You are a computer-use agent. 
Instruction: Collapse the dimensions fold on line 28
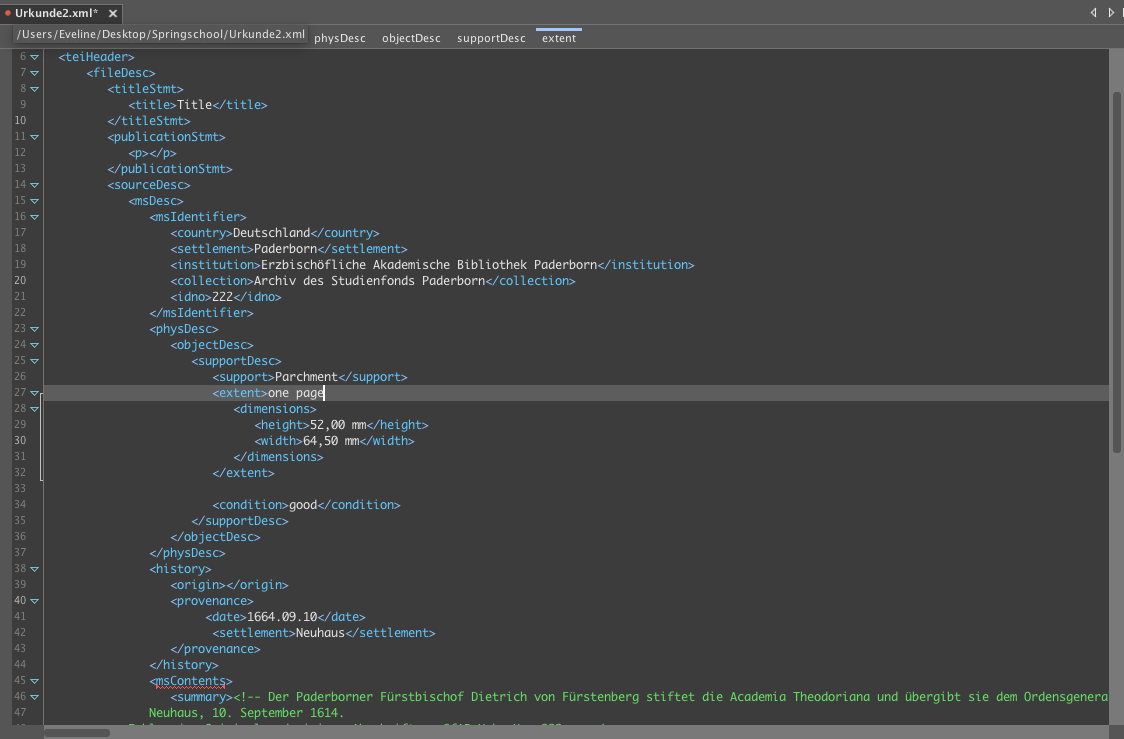(34, 409)
